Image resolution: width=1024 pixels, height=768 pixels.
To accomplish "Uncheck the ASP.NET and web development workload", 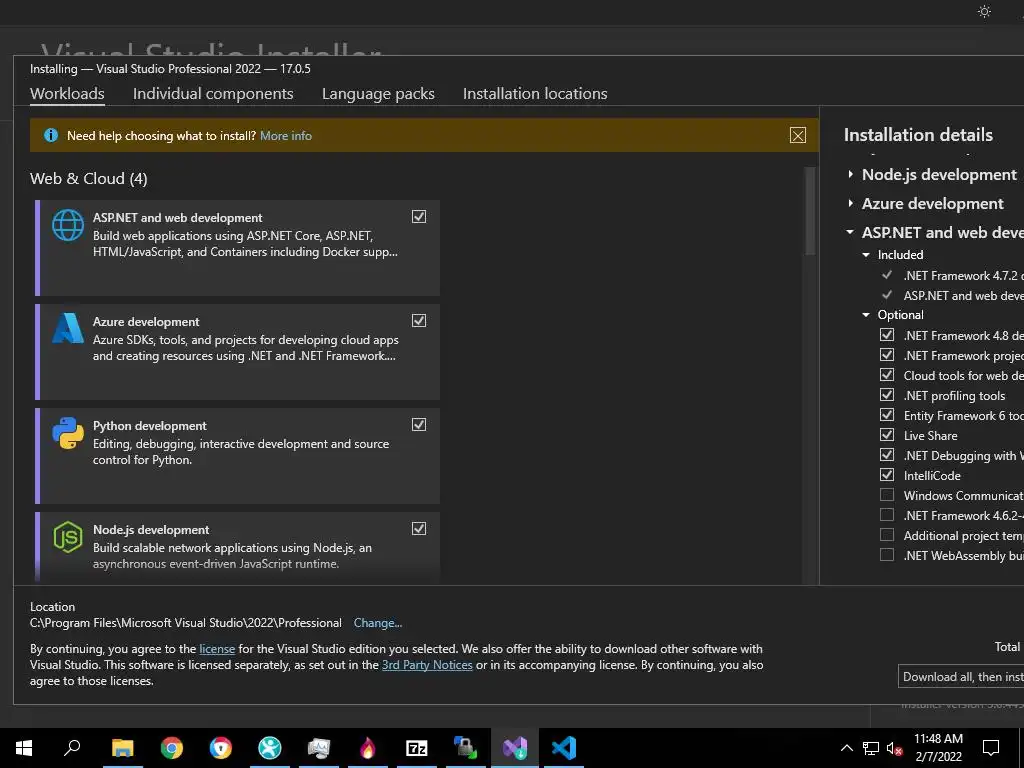I will point(419,216).
